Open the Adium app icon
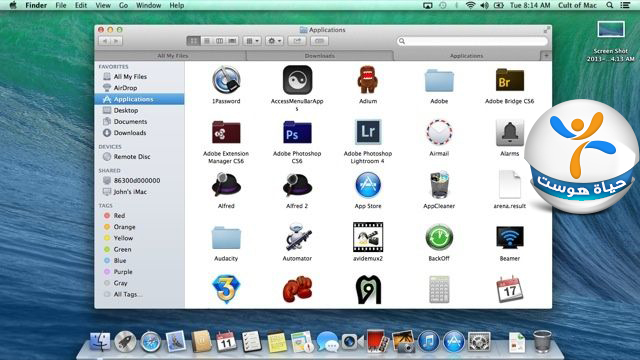The height and width of the screenshot is (360, 640). [x=368, y=80]
